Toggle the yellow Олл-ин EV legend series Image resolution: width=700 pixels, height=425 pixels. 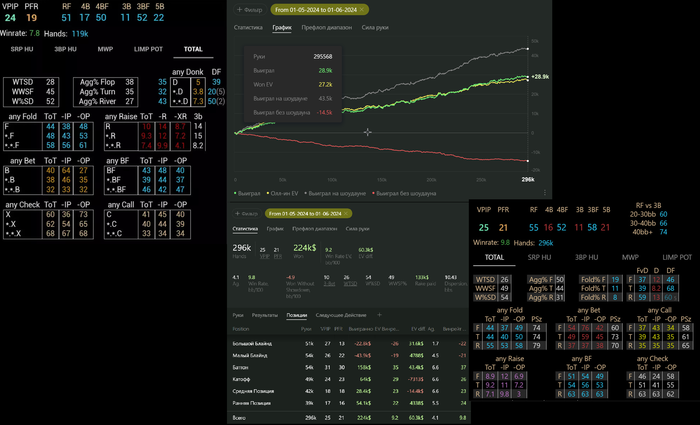[283, 193]
